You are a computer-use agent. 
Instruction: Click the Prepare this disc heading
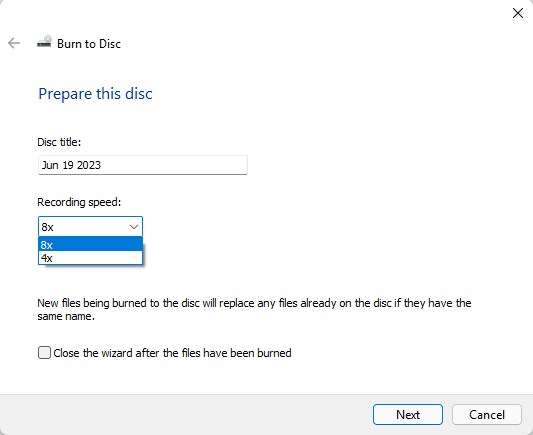(95, 94)
